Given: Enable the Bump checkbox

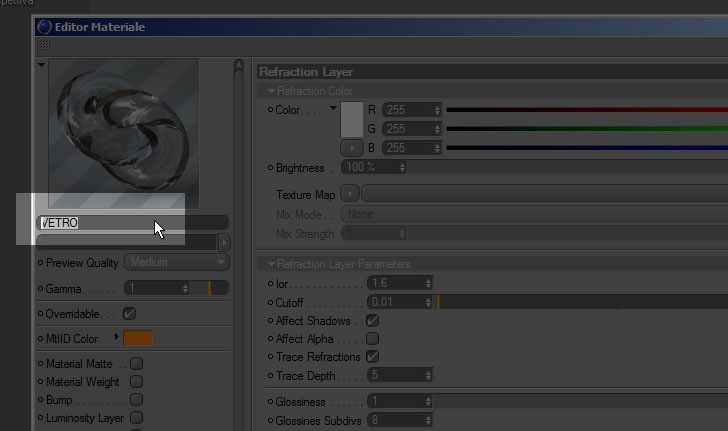Looking at the screenshot, I should [136, 400].
